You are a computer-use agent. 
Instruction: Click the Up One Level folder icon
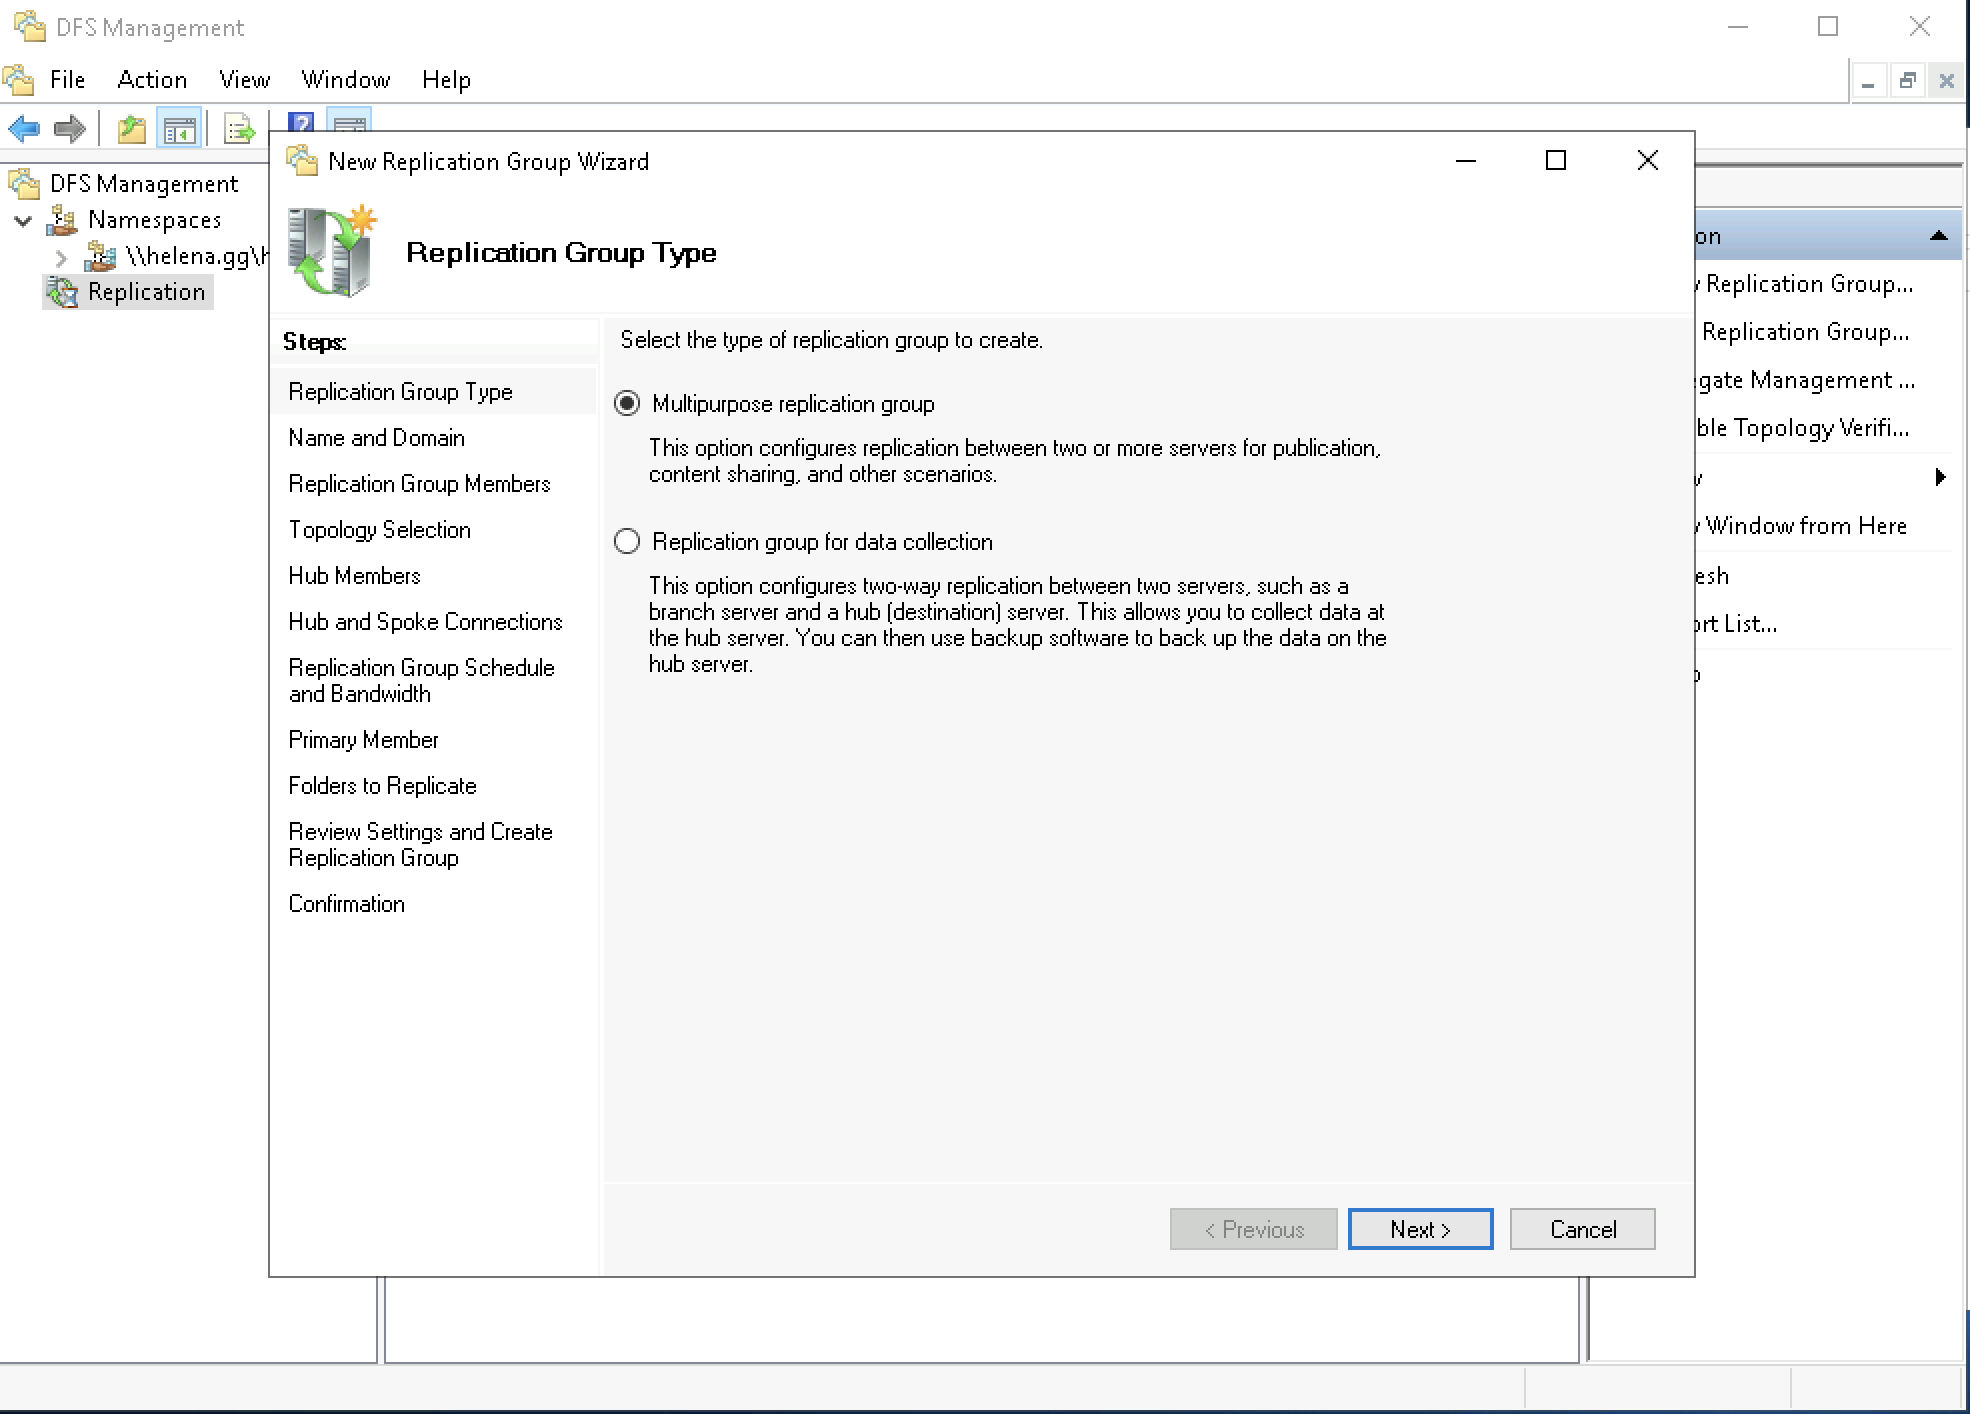[132, 129]
